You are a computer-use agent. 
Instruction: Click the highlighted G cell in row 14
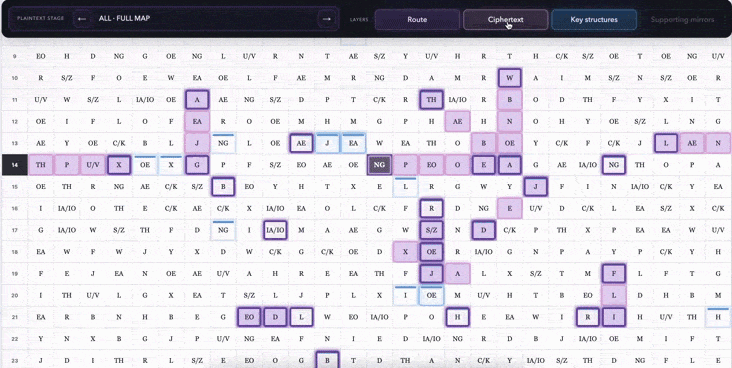pyautogui.click(x=197, y=165)
